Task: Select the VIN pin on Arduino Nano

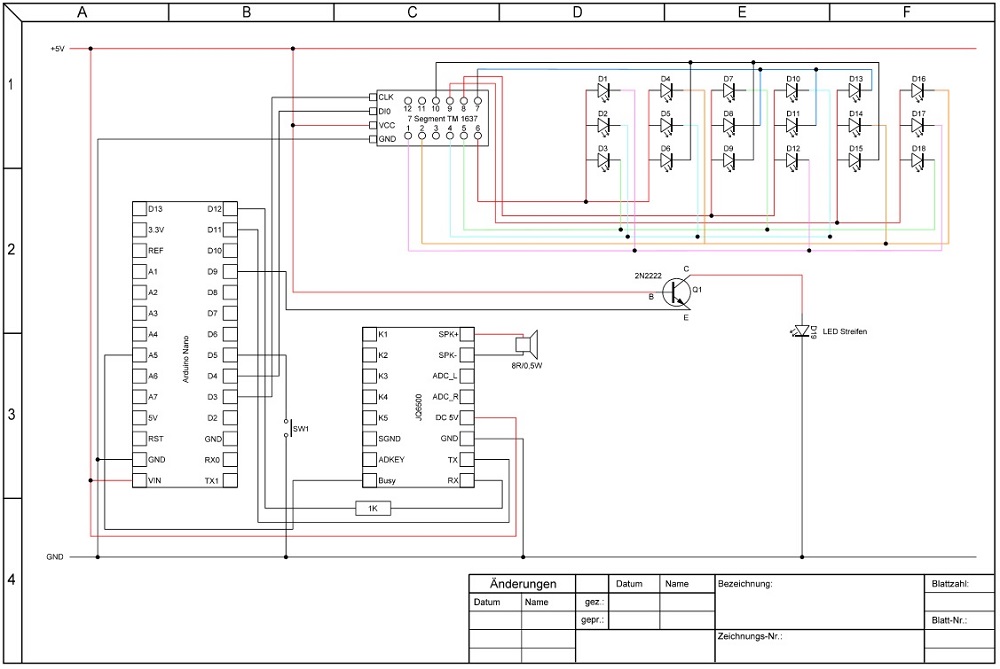Action: [x=139, y=481]
